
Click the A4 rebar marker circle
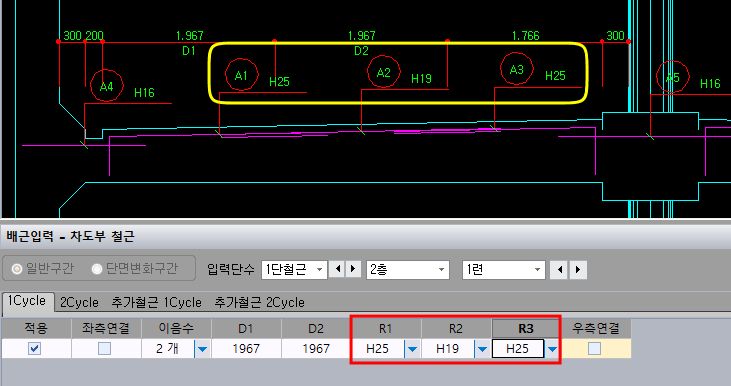pos(107,86)
